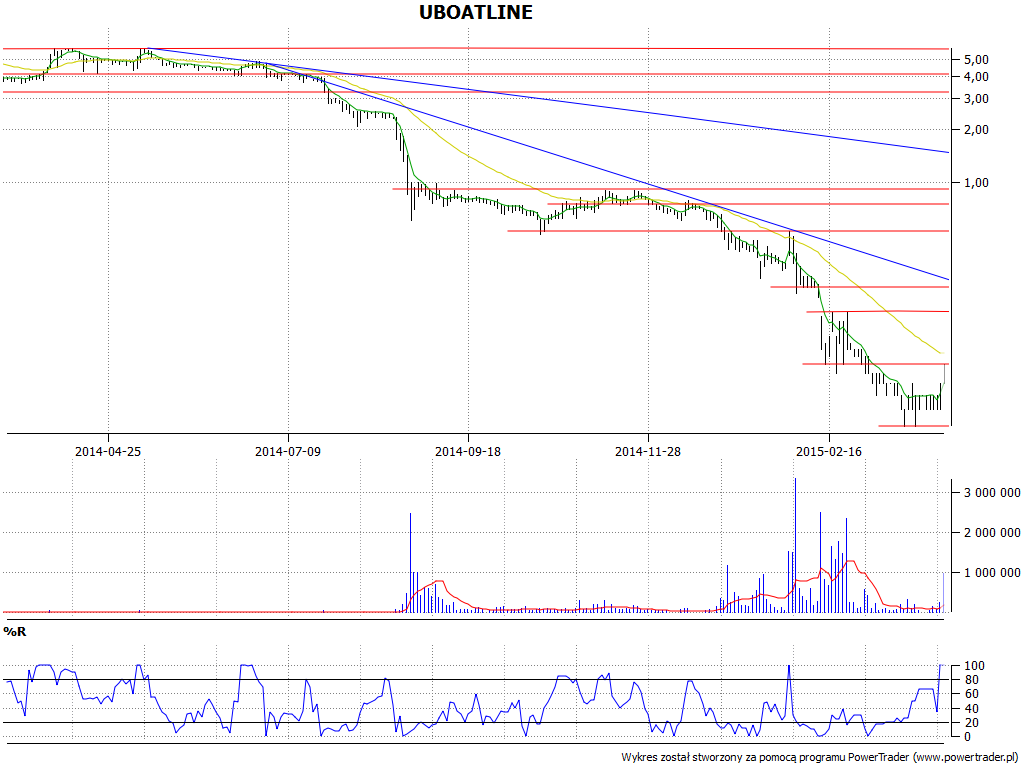Viewport: 1024px width, 768px height.
Task: Select the 2 000 000 volume label
Action: (992, 533)
